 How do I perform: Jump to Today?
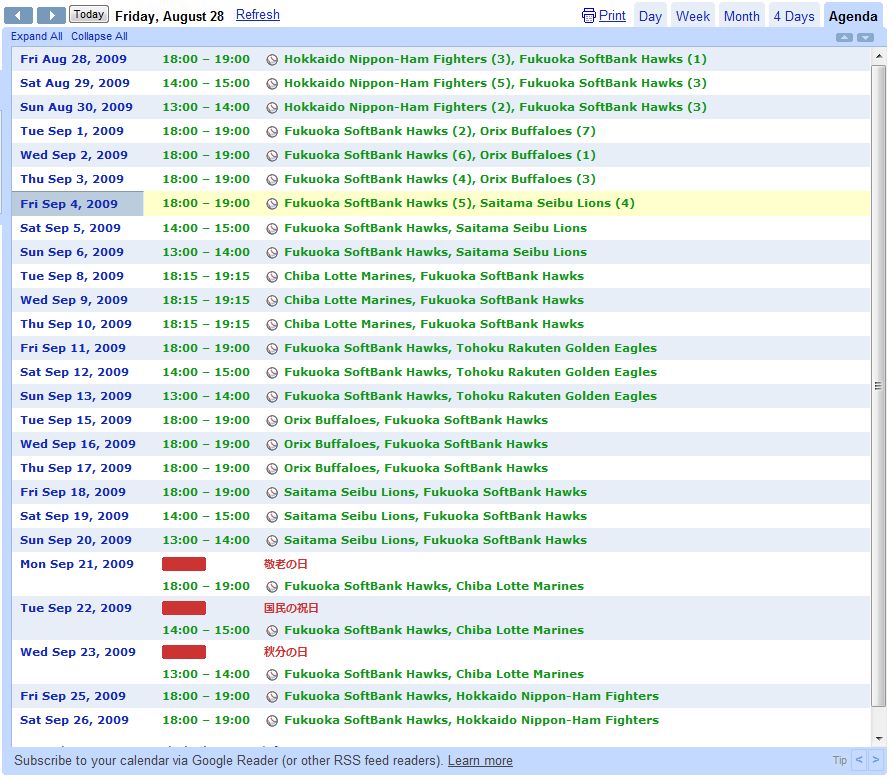[89, 14]
